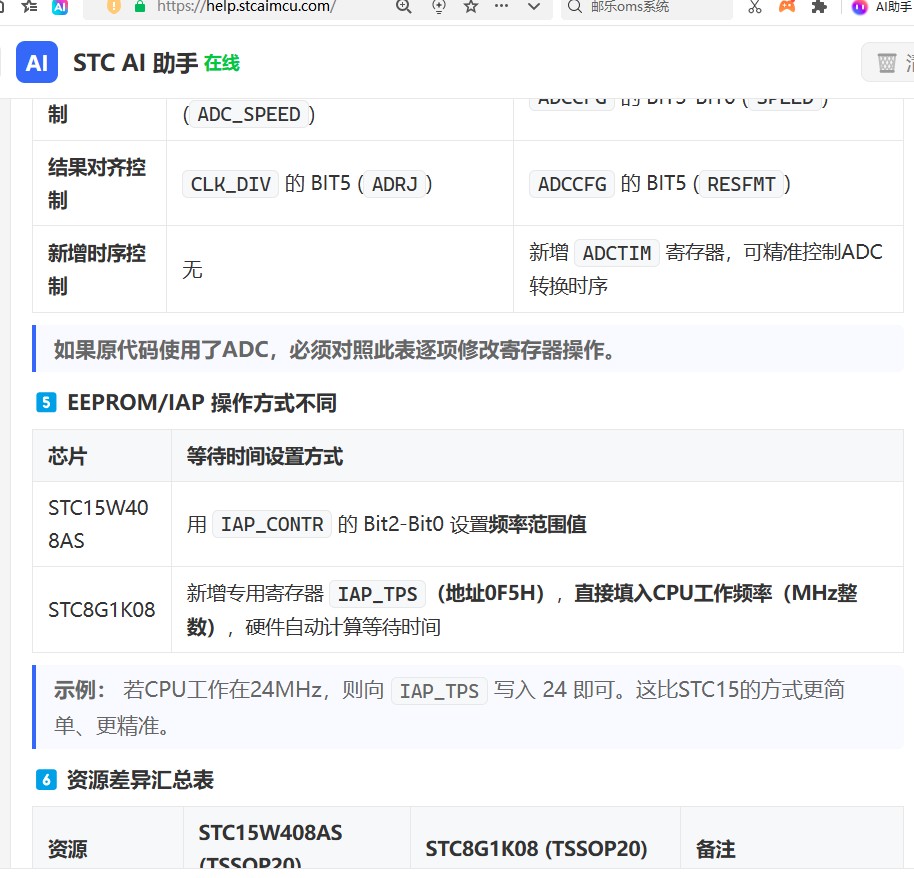Screen dimensions: 914x878
Task: Click the STC AI 助手 title
Action: point(135,63)
